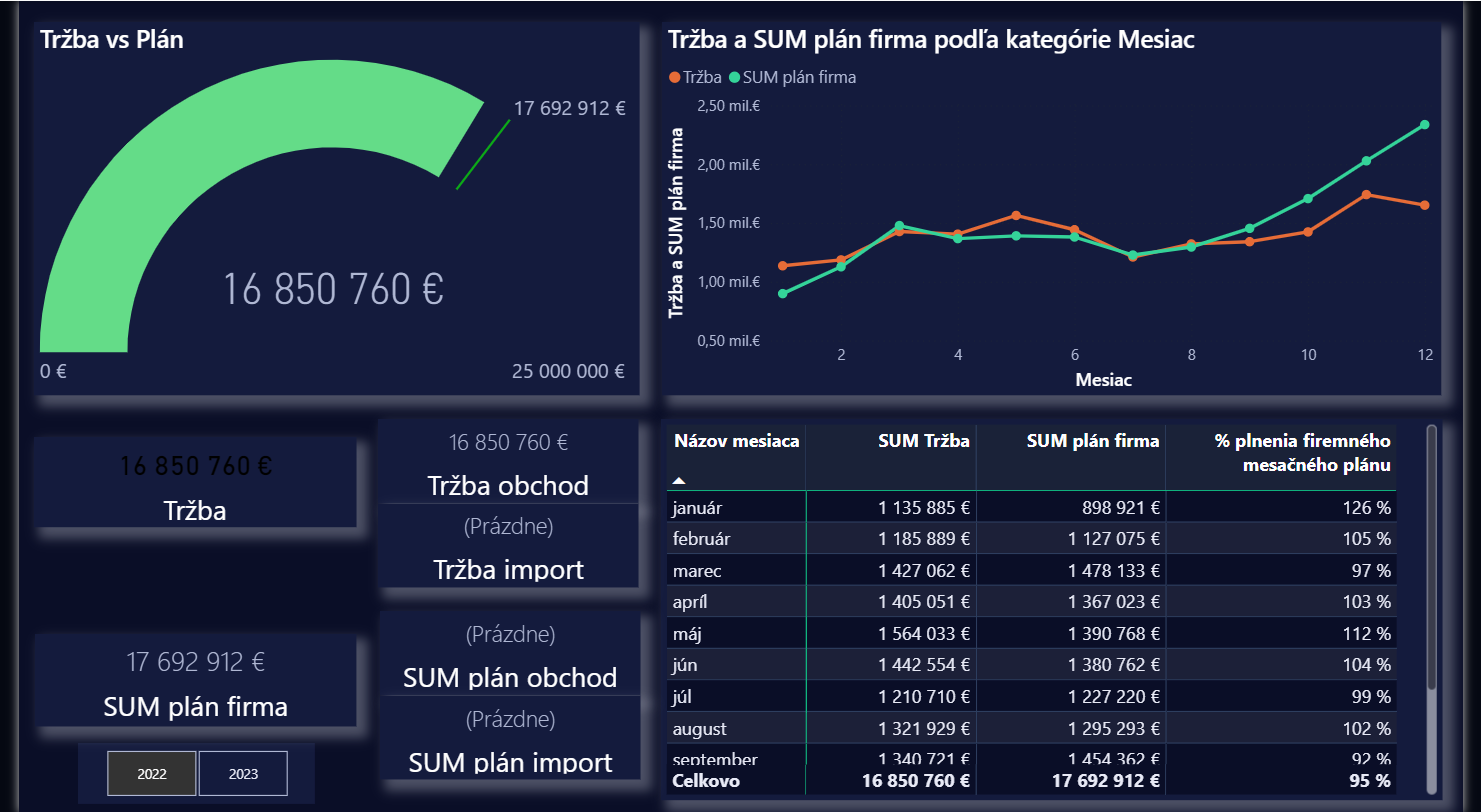Click the Tržba import card label
1481x812 pixels.
[x=508, y=570]
